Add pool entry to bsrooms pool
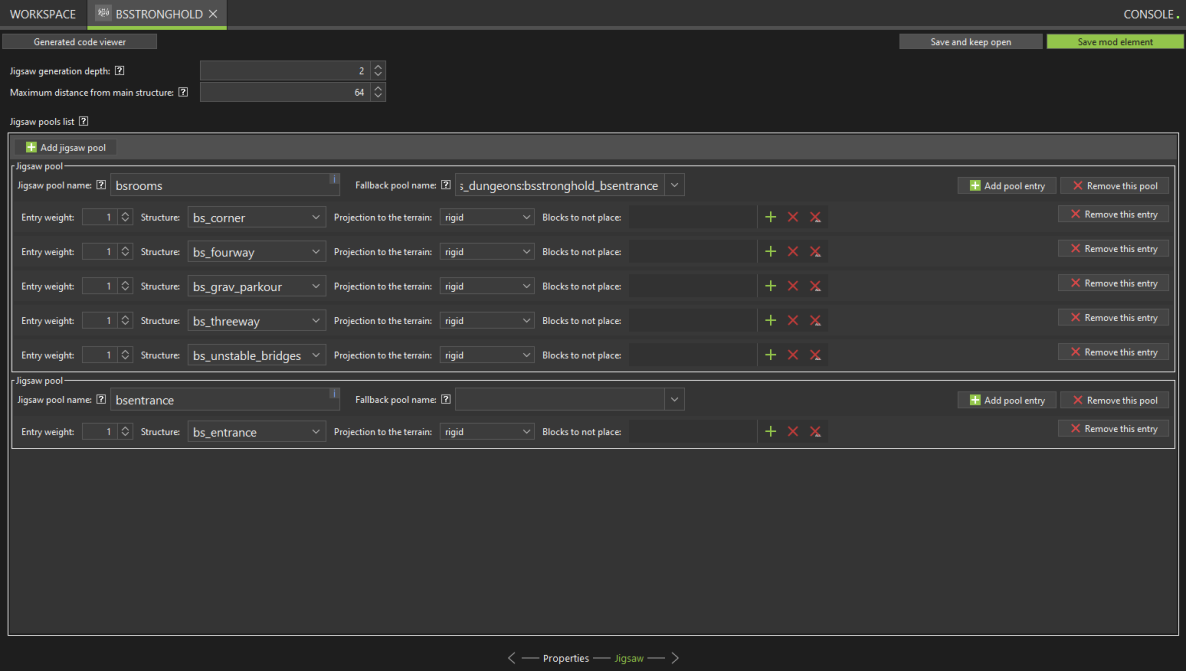 pos(1007,185)
